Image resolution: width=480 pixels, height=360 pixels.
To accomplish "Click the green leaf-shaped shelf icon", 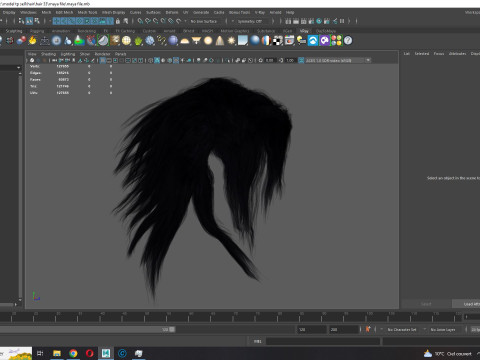I will [138, 40].
